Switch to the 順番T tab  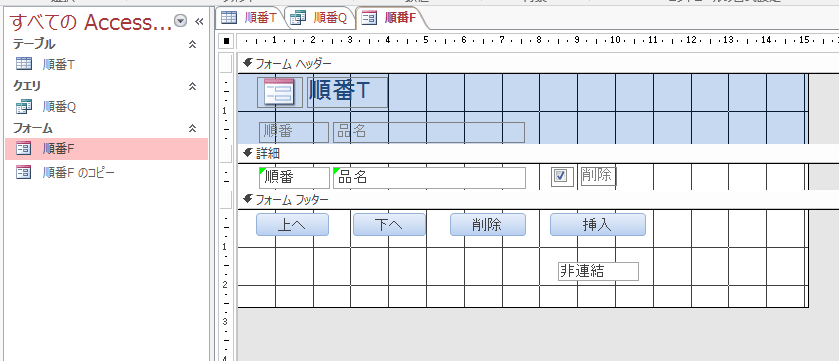pyautogui.click(x=249, y=18)
